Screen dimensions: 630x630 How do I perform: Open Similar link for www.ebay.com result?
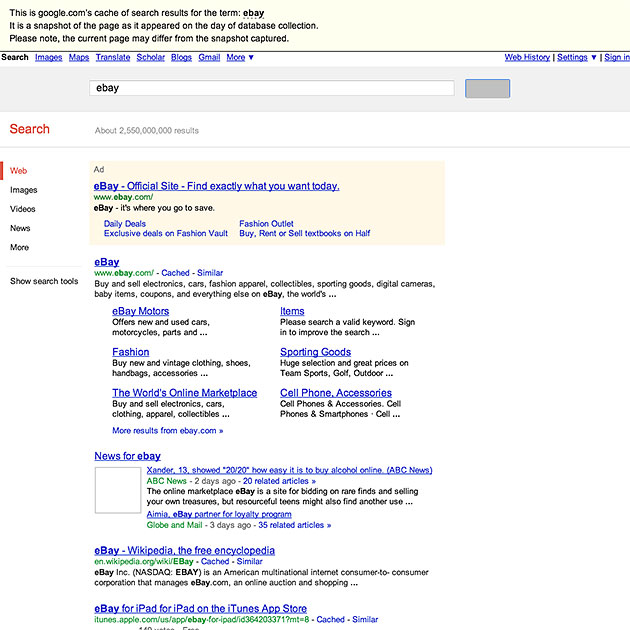coord(210,273)
